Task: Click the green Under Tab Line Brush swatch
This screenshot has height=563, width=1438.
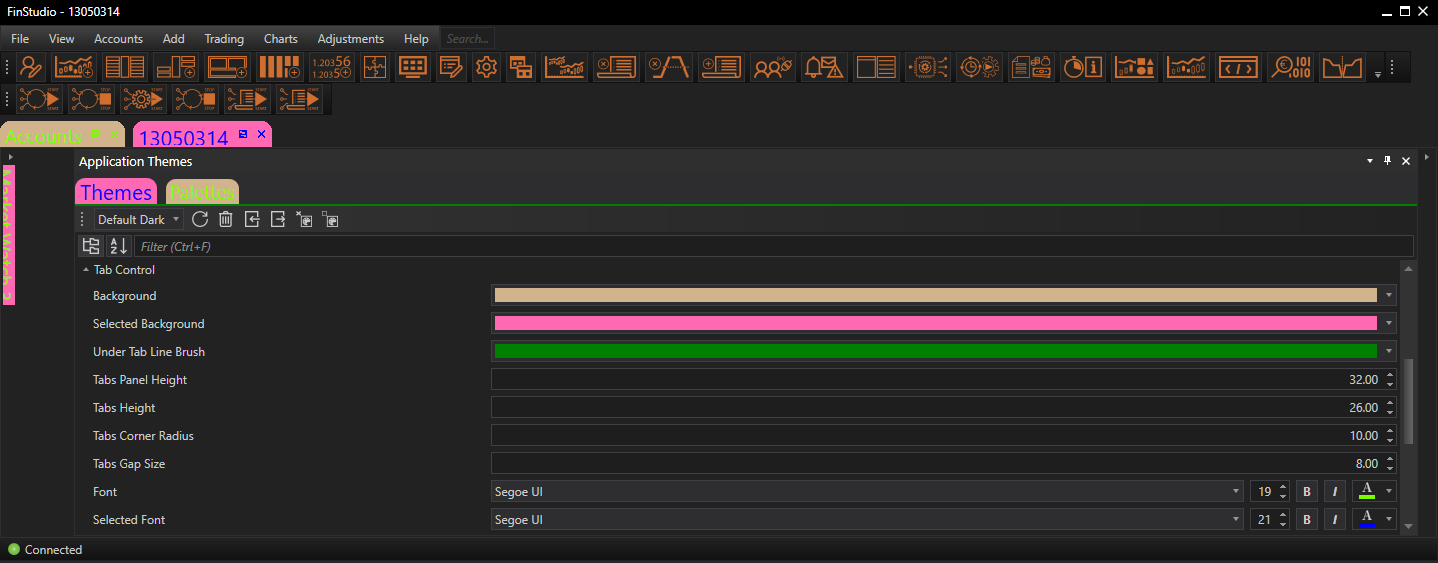Action: coord(935,352)
